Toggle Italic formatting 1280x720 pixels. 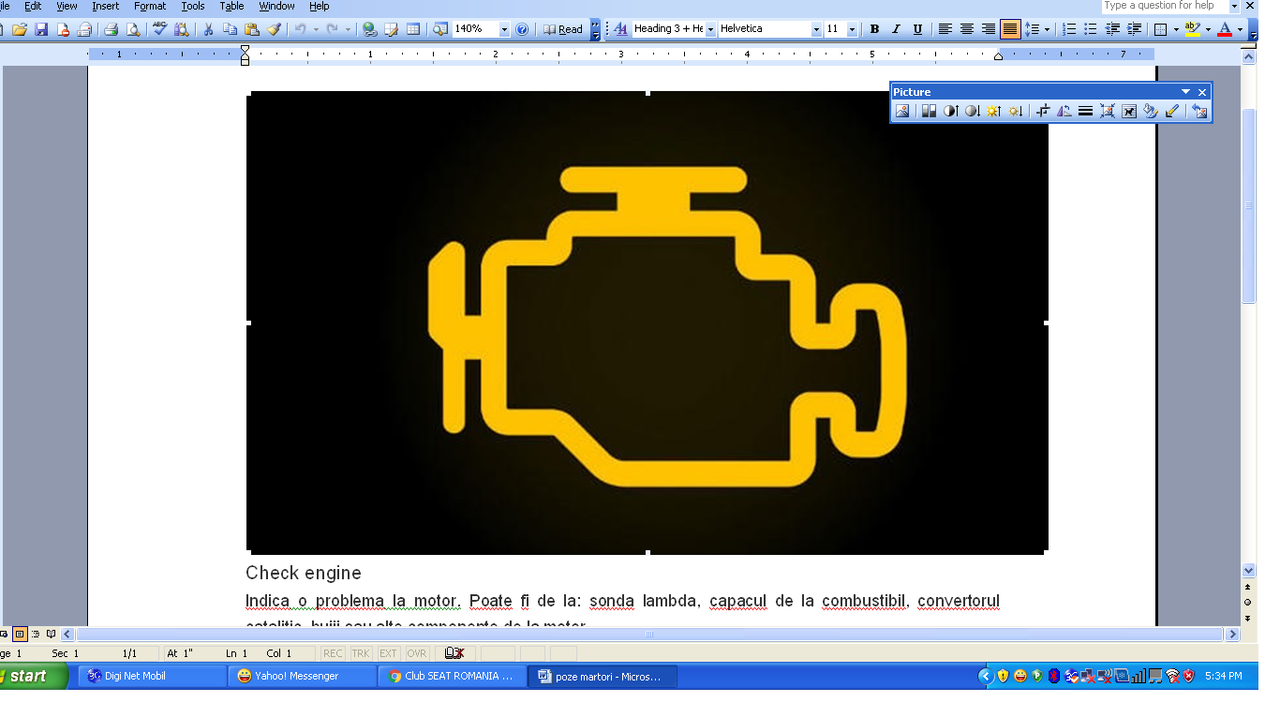point(896,29)
